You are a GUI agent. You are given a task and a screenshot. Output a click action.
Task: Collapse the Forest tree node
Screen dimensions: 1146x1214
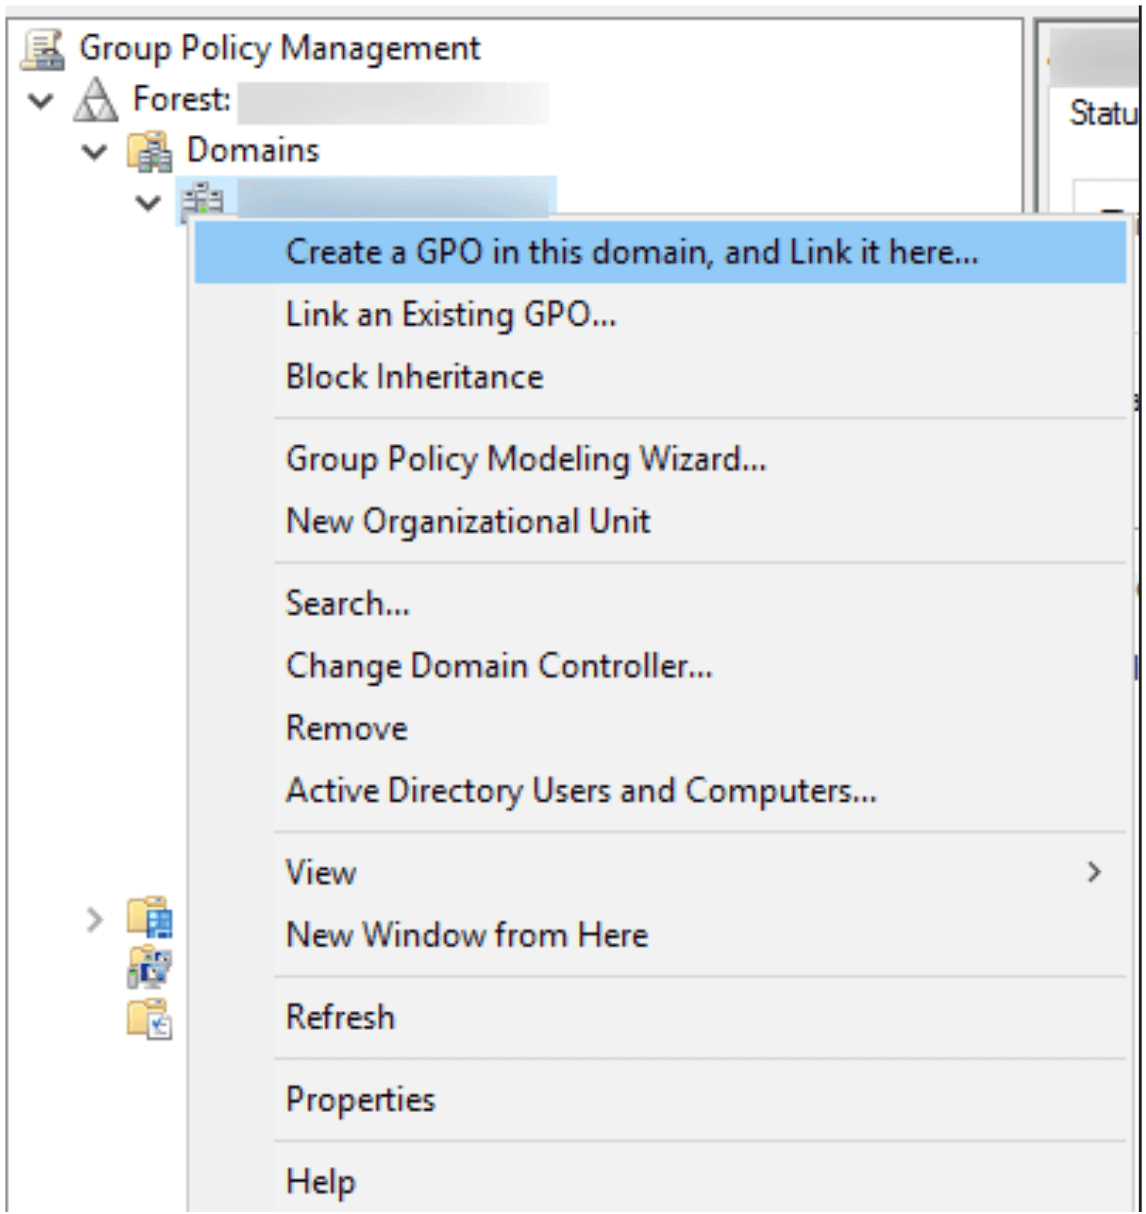point(41,100)
